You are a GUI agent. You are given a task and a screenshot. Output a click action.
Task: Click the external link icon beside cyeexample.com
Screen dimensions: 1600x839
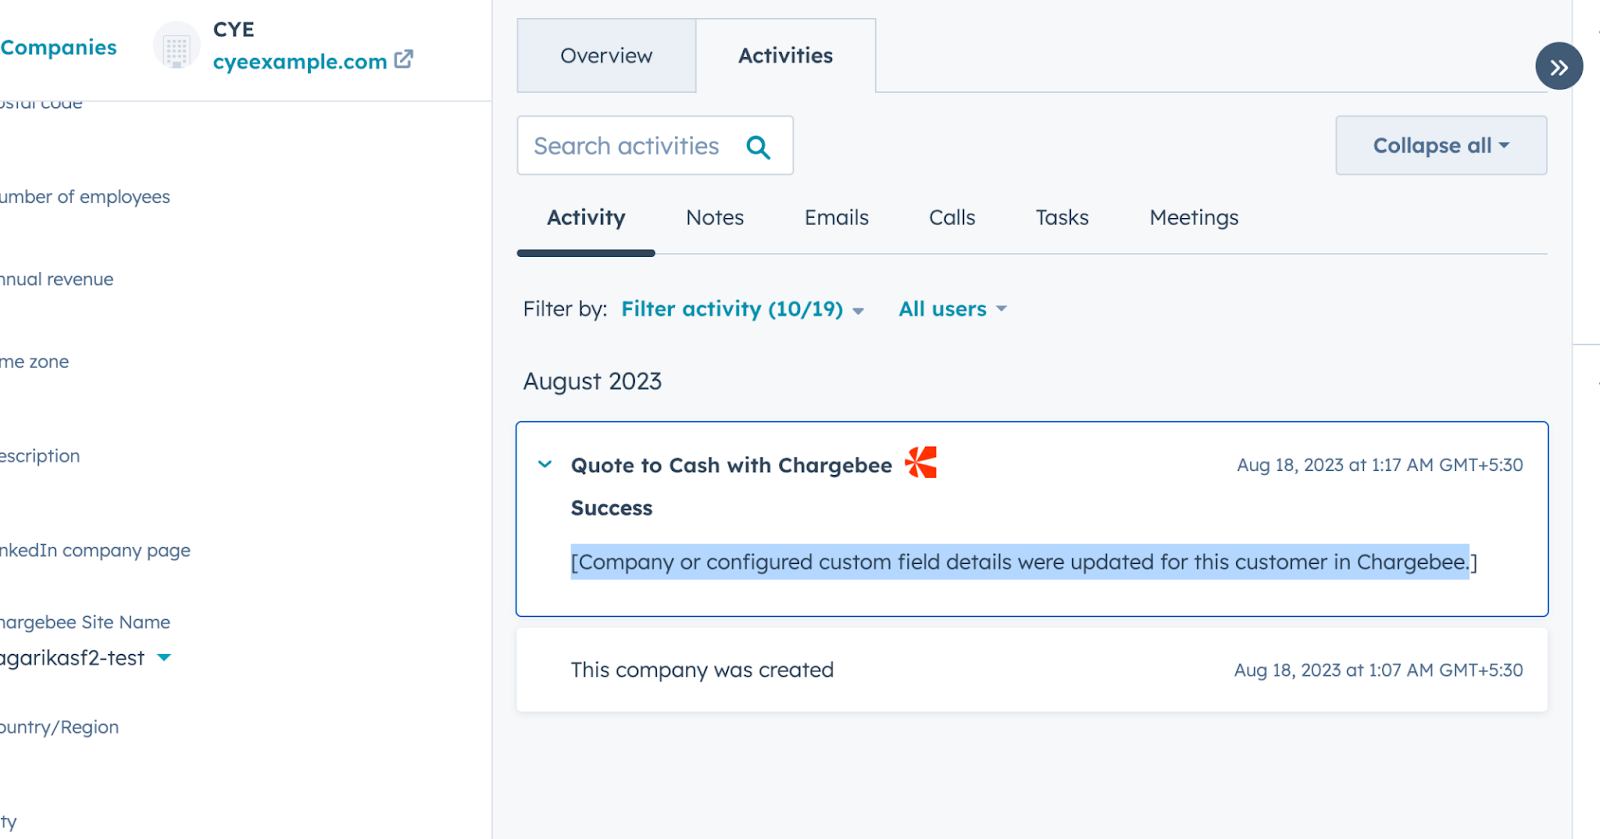[x=404, y=60]
